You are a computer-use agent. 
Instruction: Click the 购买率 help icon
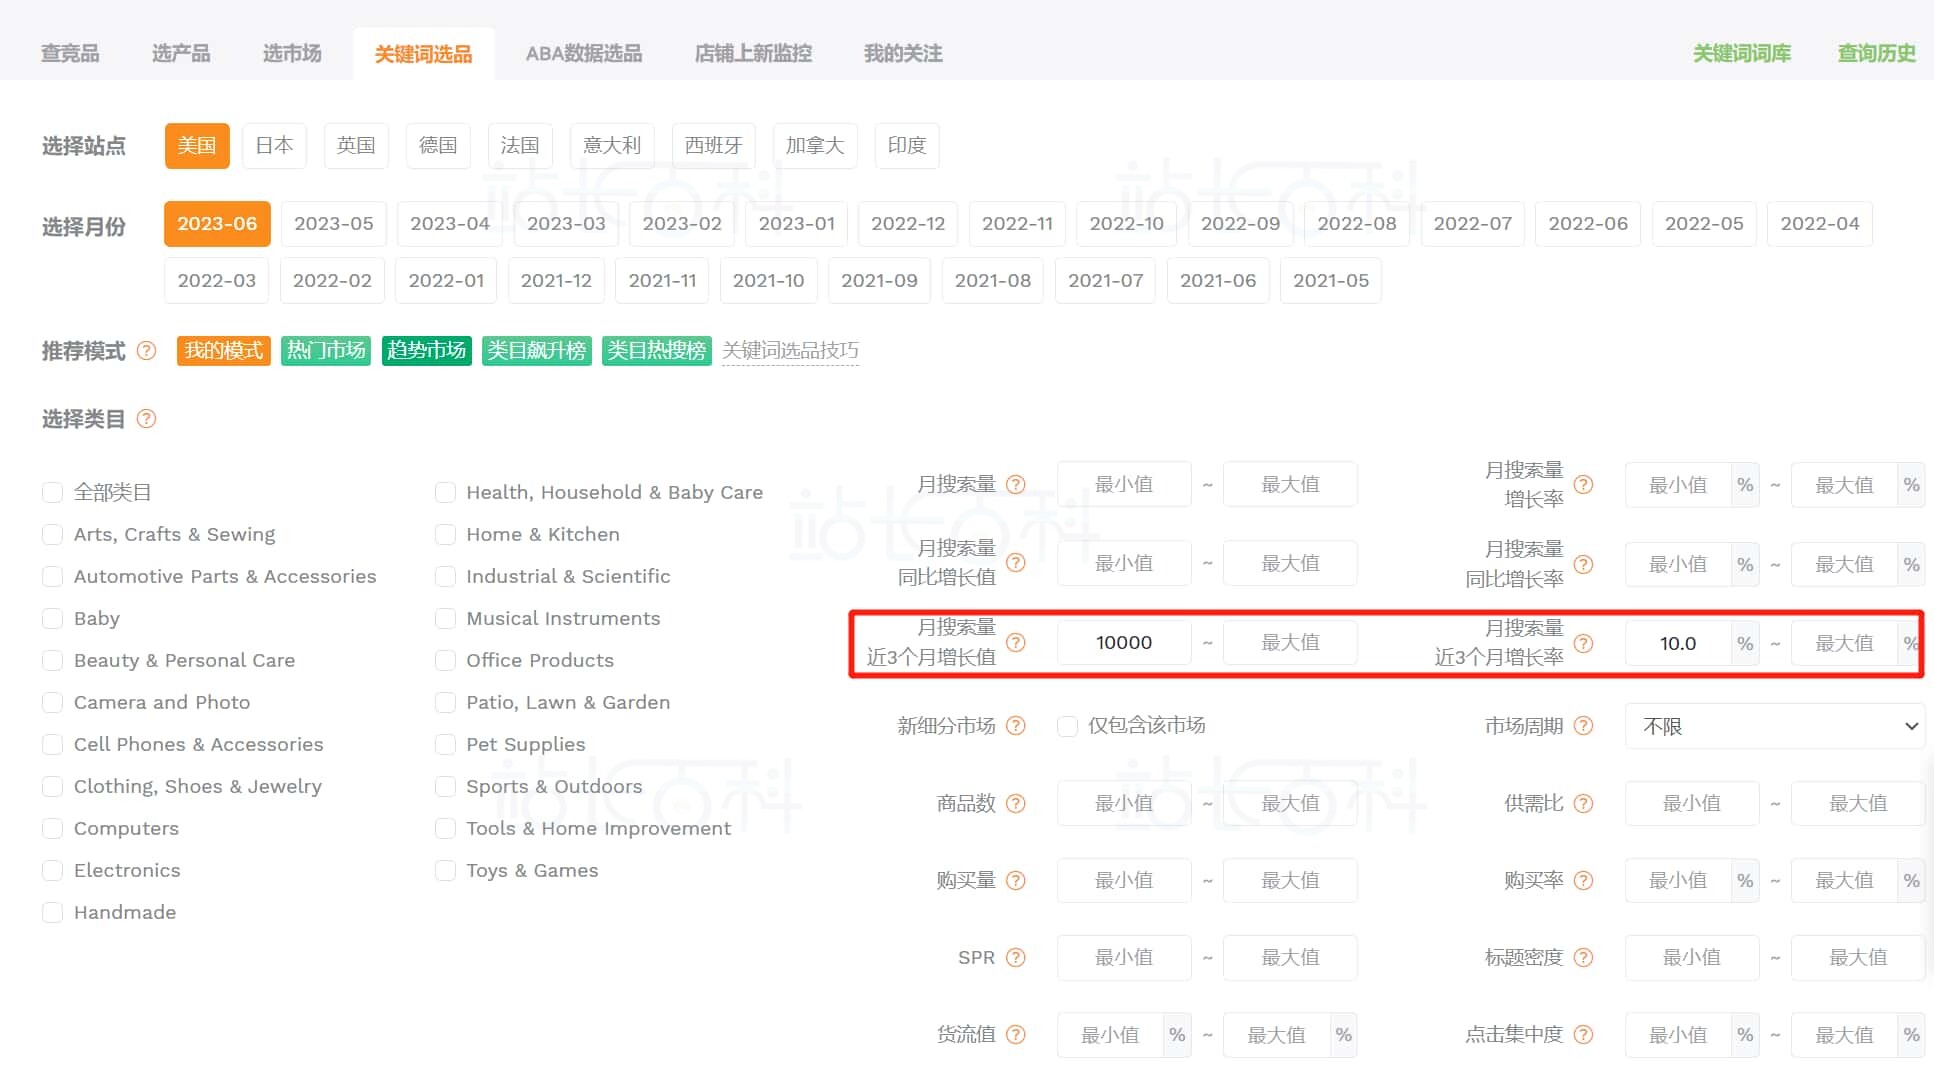[1583, 880]
